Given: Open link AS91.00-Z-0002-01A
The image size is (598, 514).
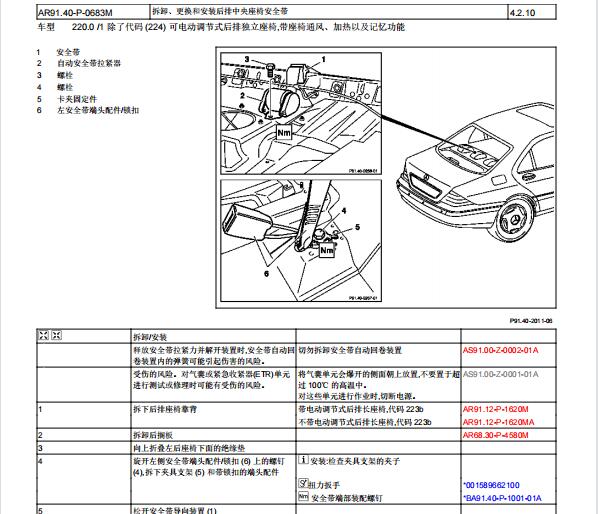Looking at the screenshot, I should point(500,350).
